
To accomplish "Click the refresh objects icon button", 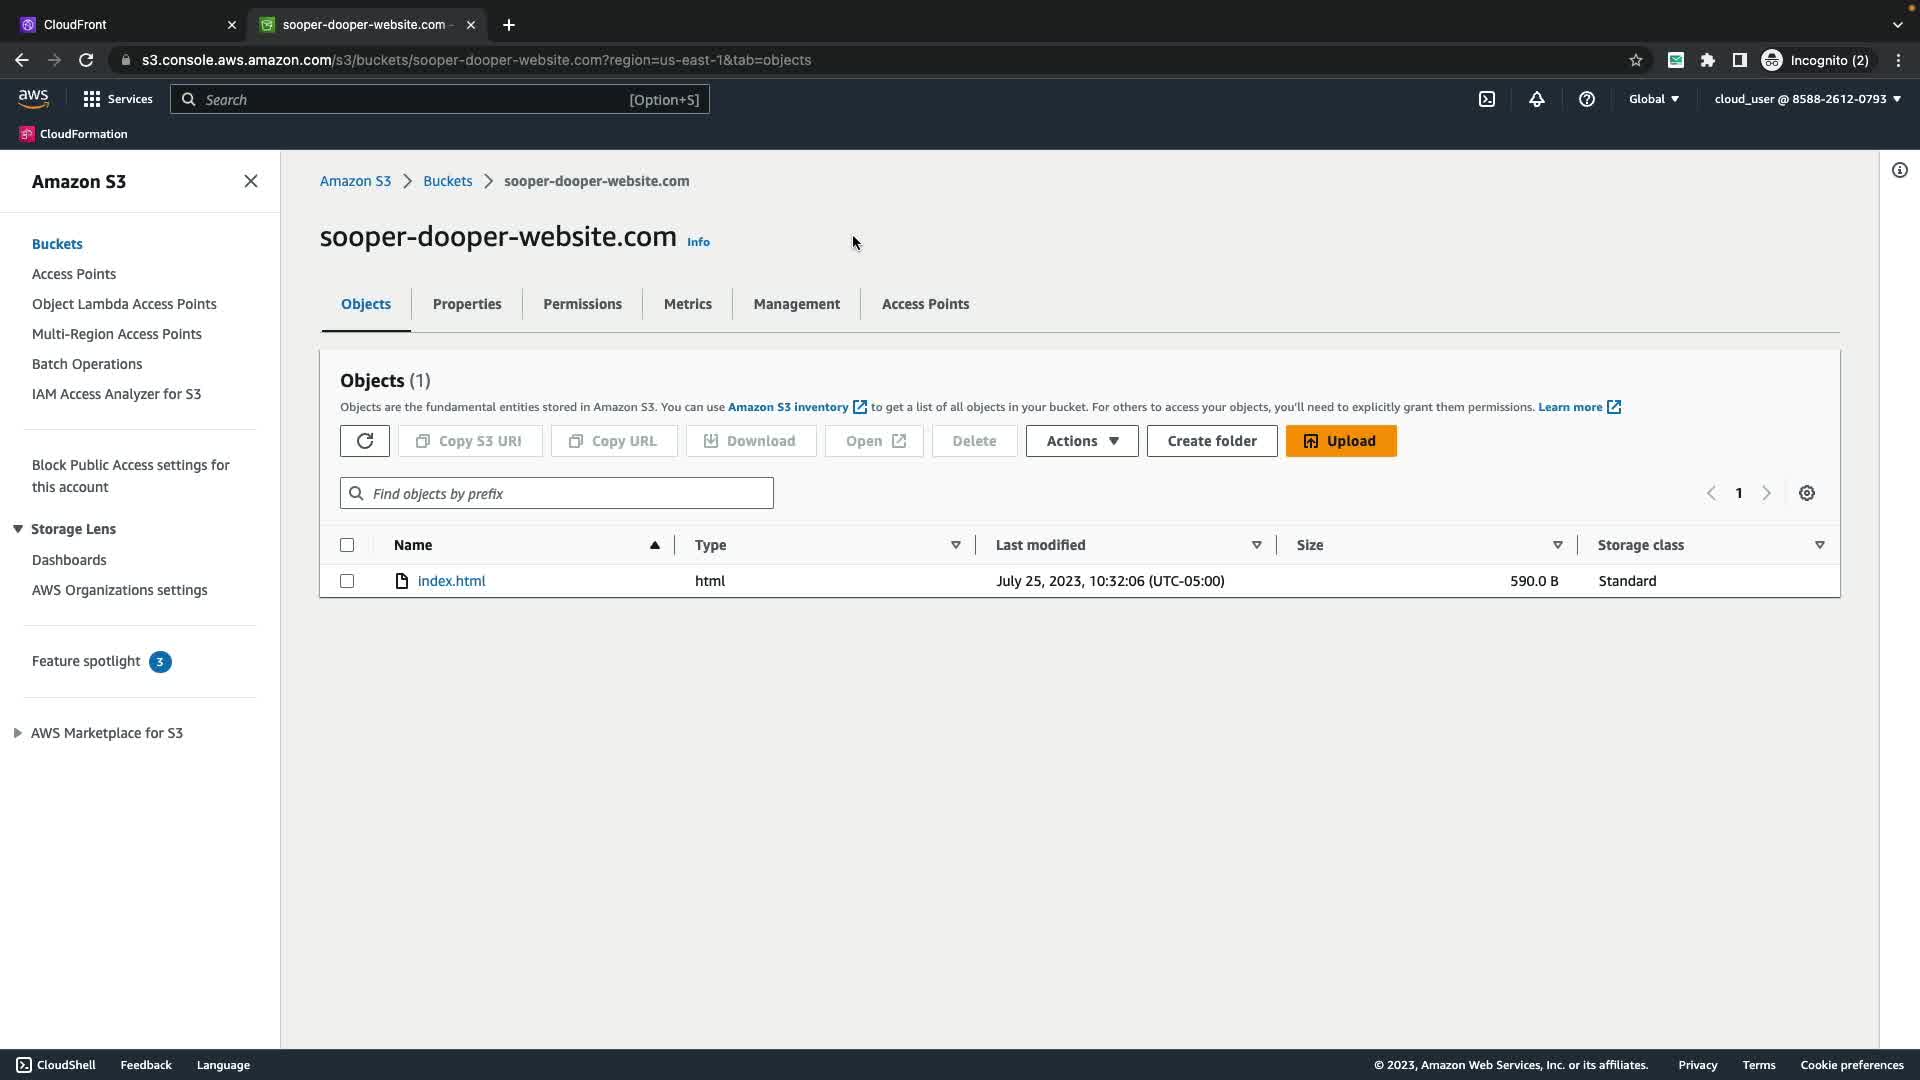I will click(364, 441).
